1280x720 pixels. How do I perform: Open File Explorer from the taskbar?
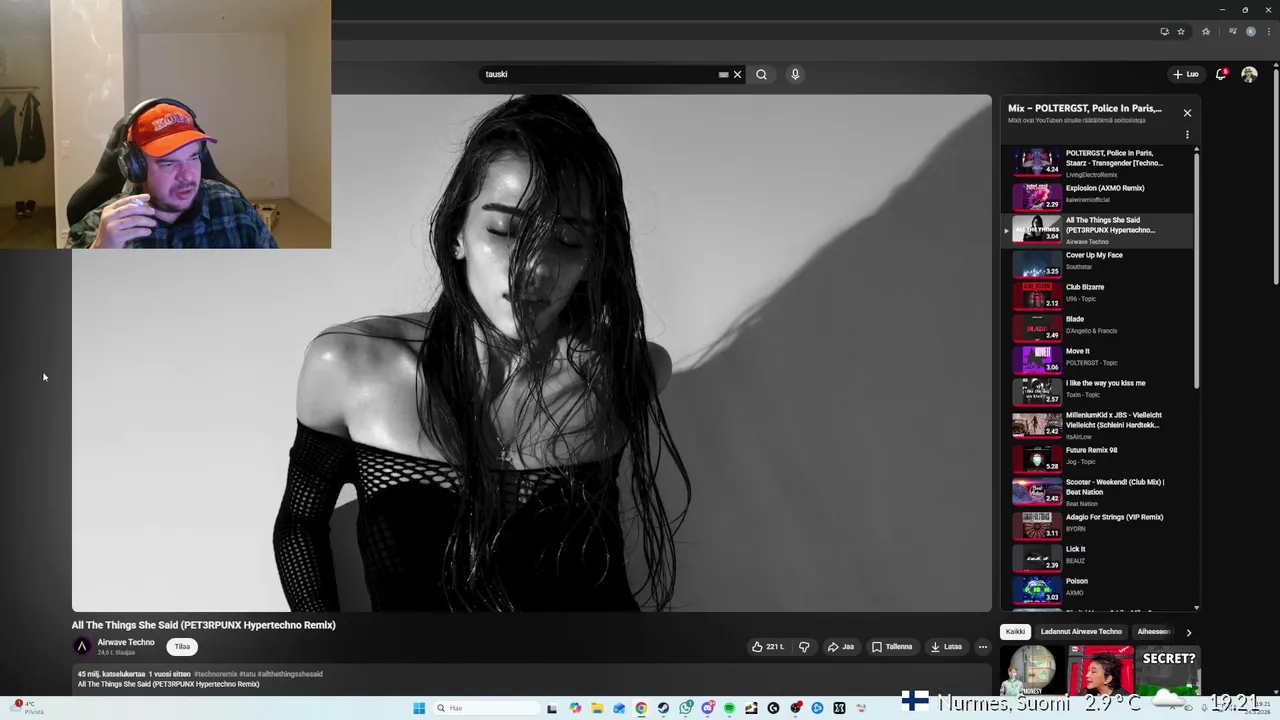coord(597,708)
